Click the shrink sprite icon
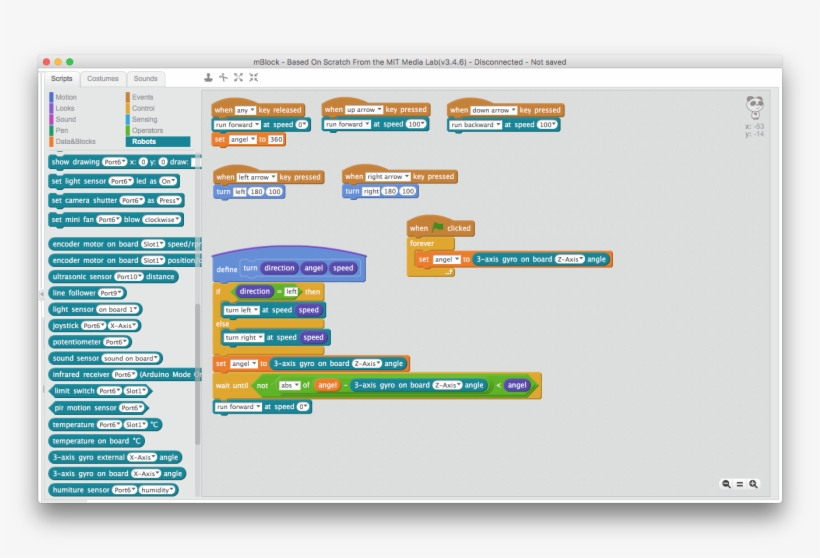The height and width of the screenshot is (558, 820). tap(253, 77)
